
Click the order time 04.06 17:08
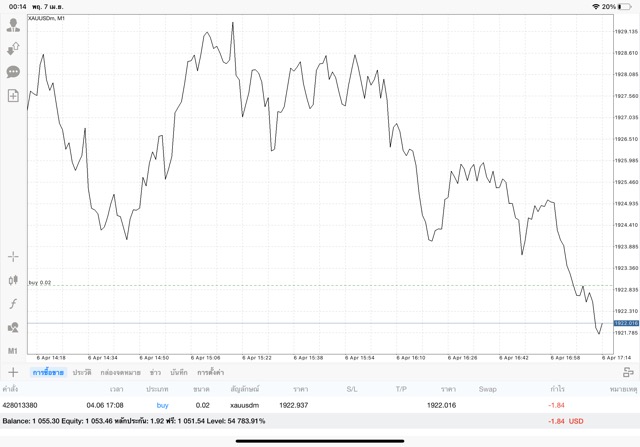(105, 405)
